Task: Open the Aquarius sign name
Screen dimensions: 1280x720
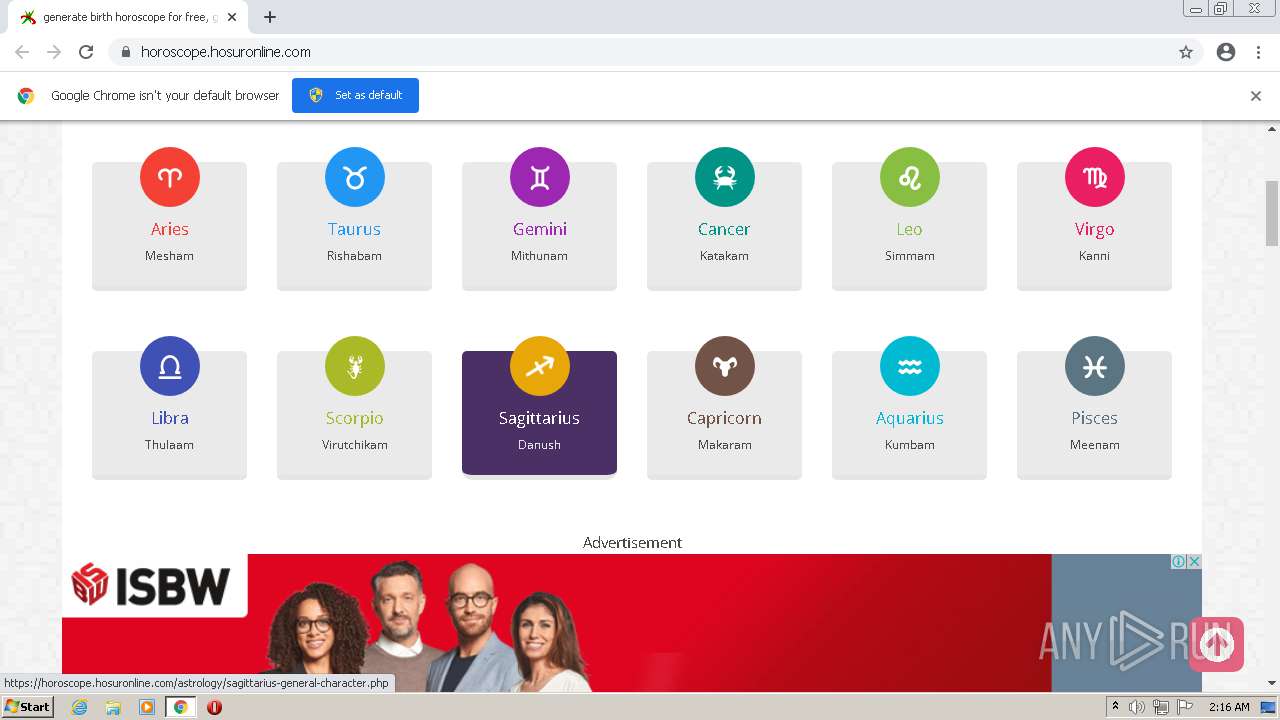Action: [x=910, y=419]
